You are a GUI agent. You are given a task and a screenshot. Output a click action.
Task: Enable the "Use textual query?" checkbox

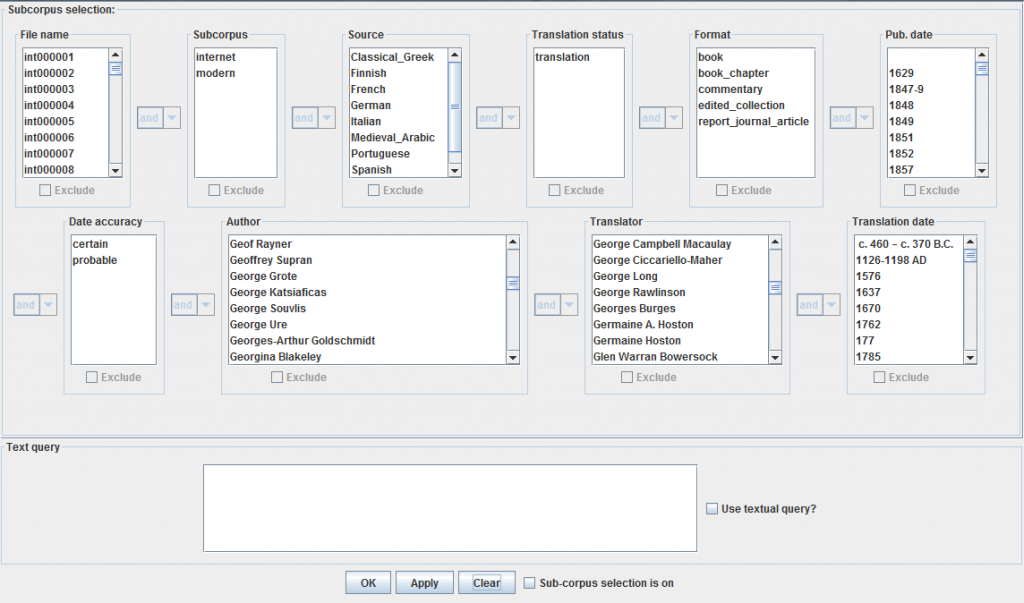[712, 509]
